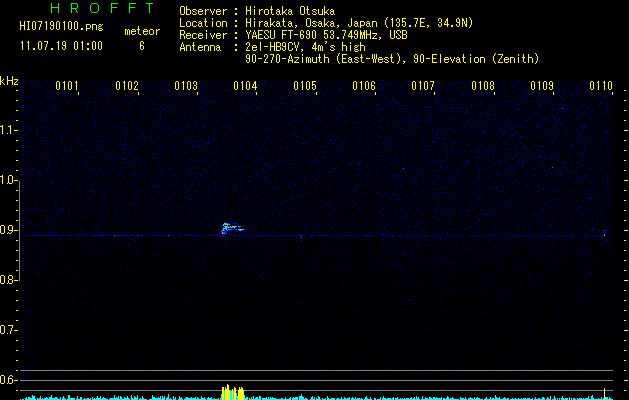
Task: Click the small echo dot below 0110
Action: tap(605, 233)
